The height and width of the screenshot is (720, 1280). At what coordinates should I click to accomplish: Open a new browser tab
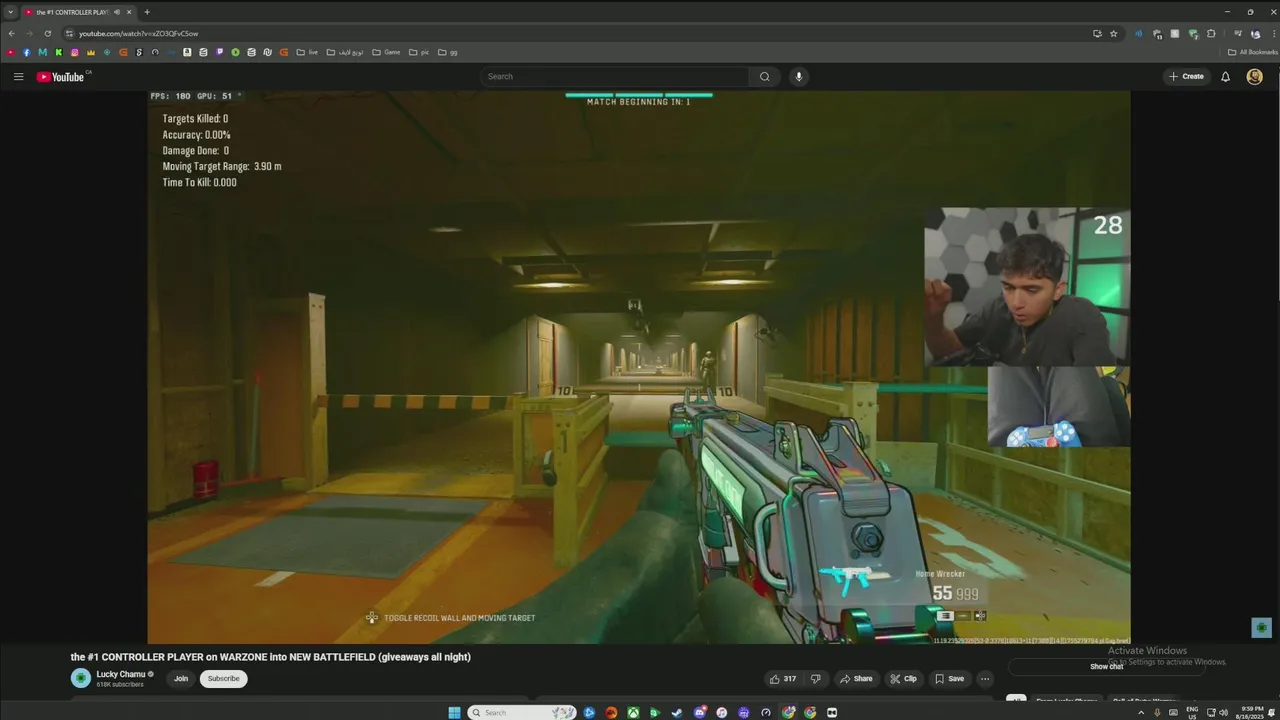tap(147, 12)
